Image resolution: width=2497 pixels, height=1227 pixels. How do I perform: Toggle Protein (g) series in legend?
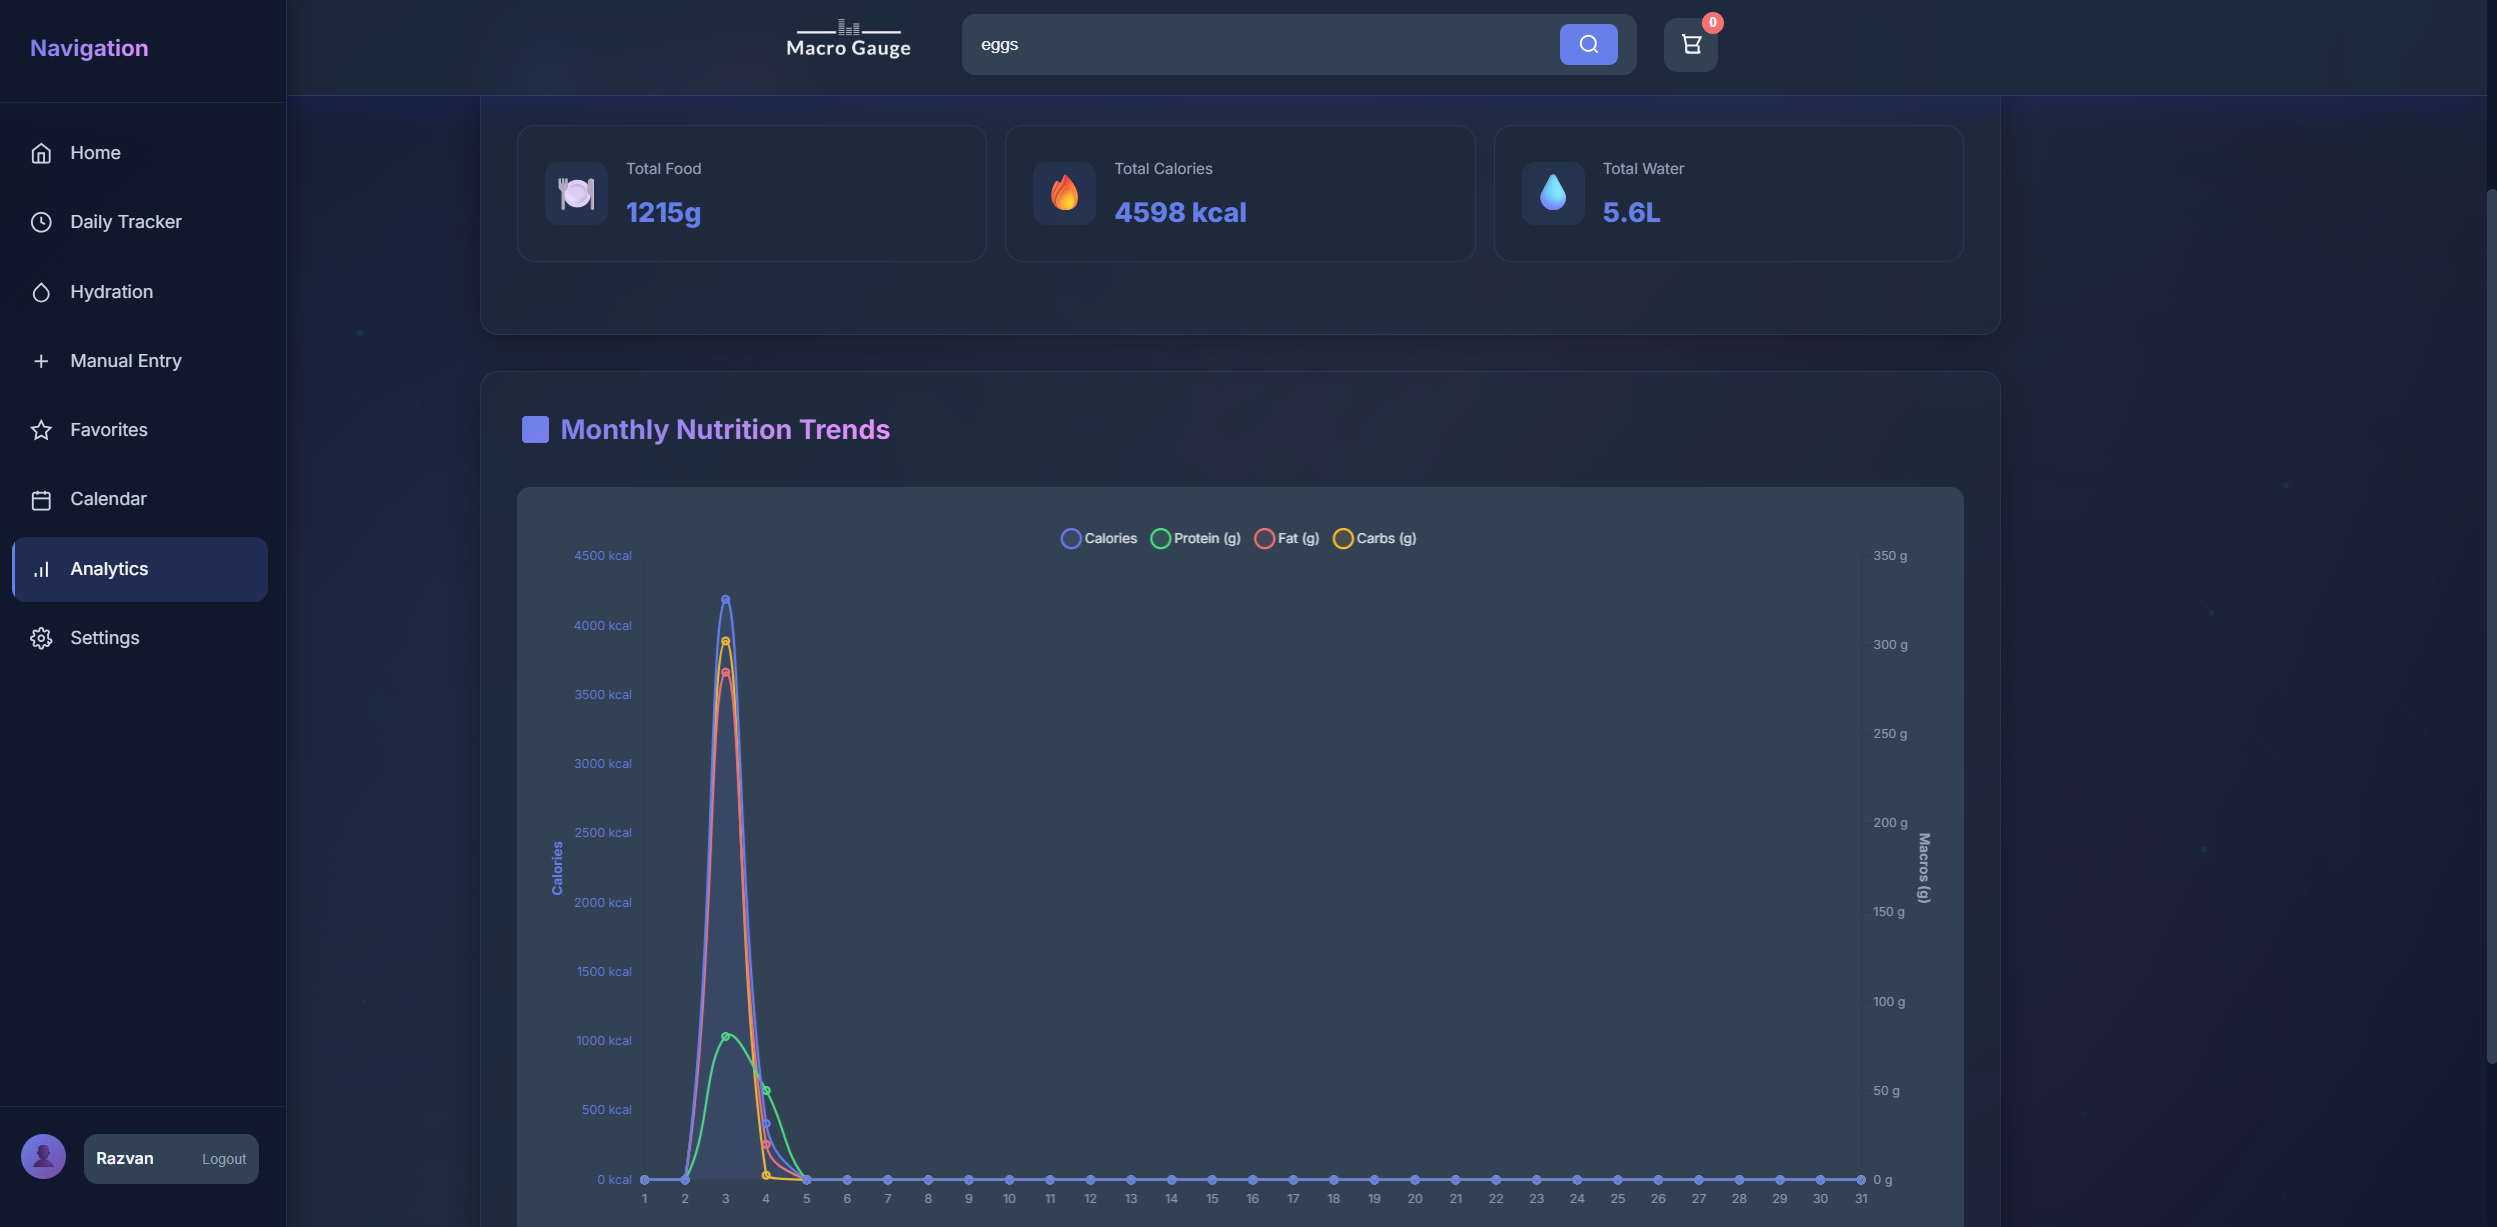pyautogui.click(x=1195, y=538)
